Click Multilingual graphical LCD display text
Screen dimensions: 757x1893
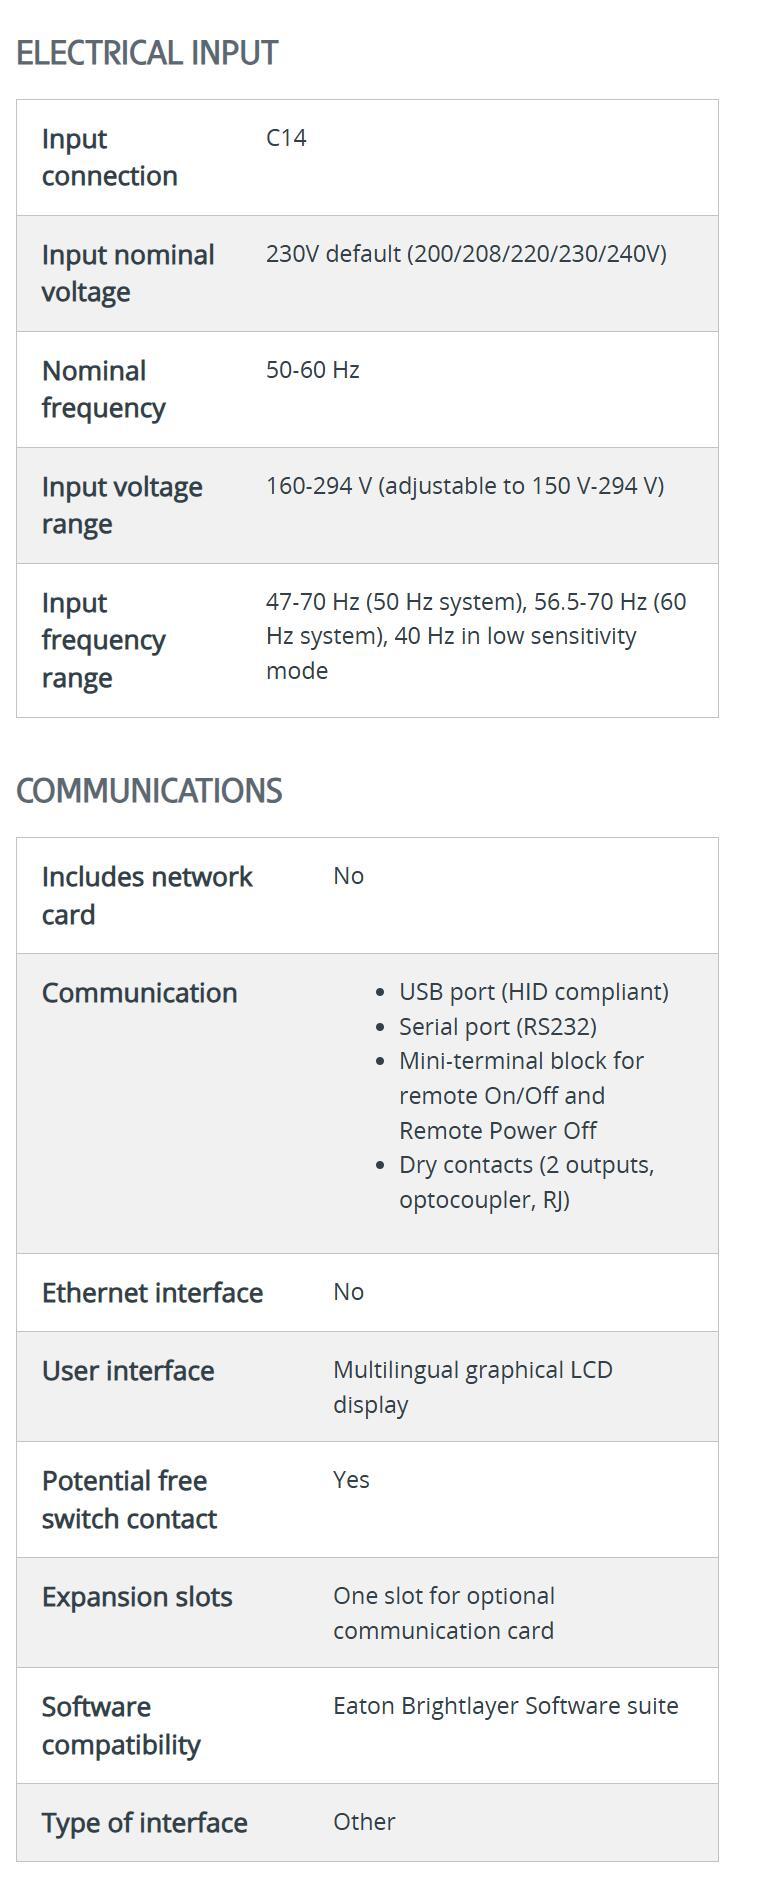click(x=472, y=1387)
